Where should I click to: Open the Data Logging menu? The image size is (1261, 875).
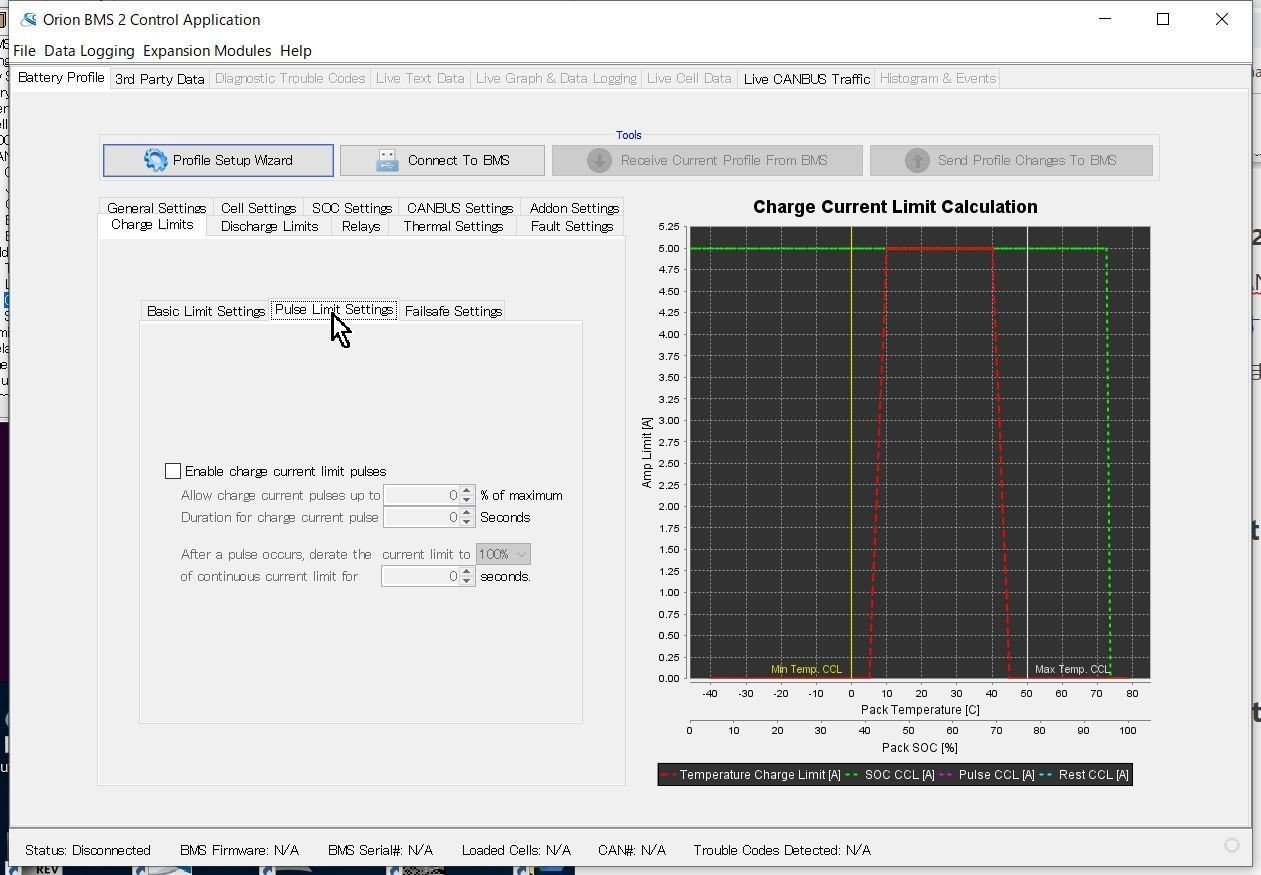point(89,50)
